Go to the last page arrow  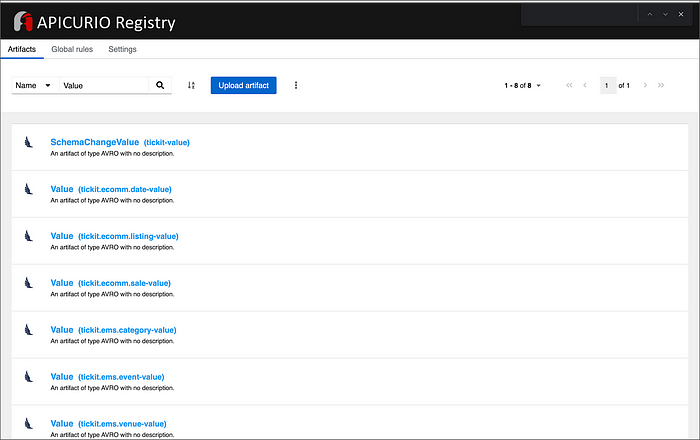(661, 85)
